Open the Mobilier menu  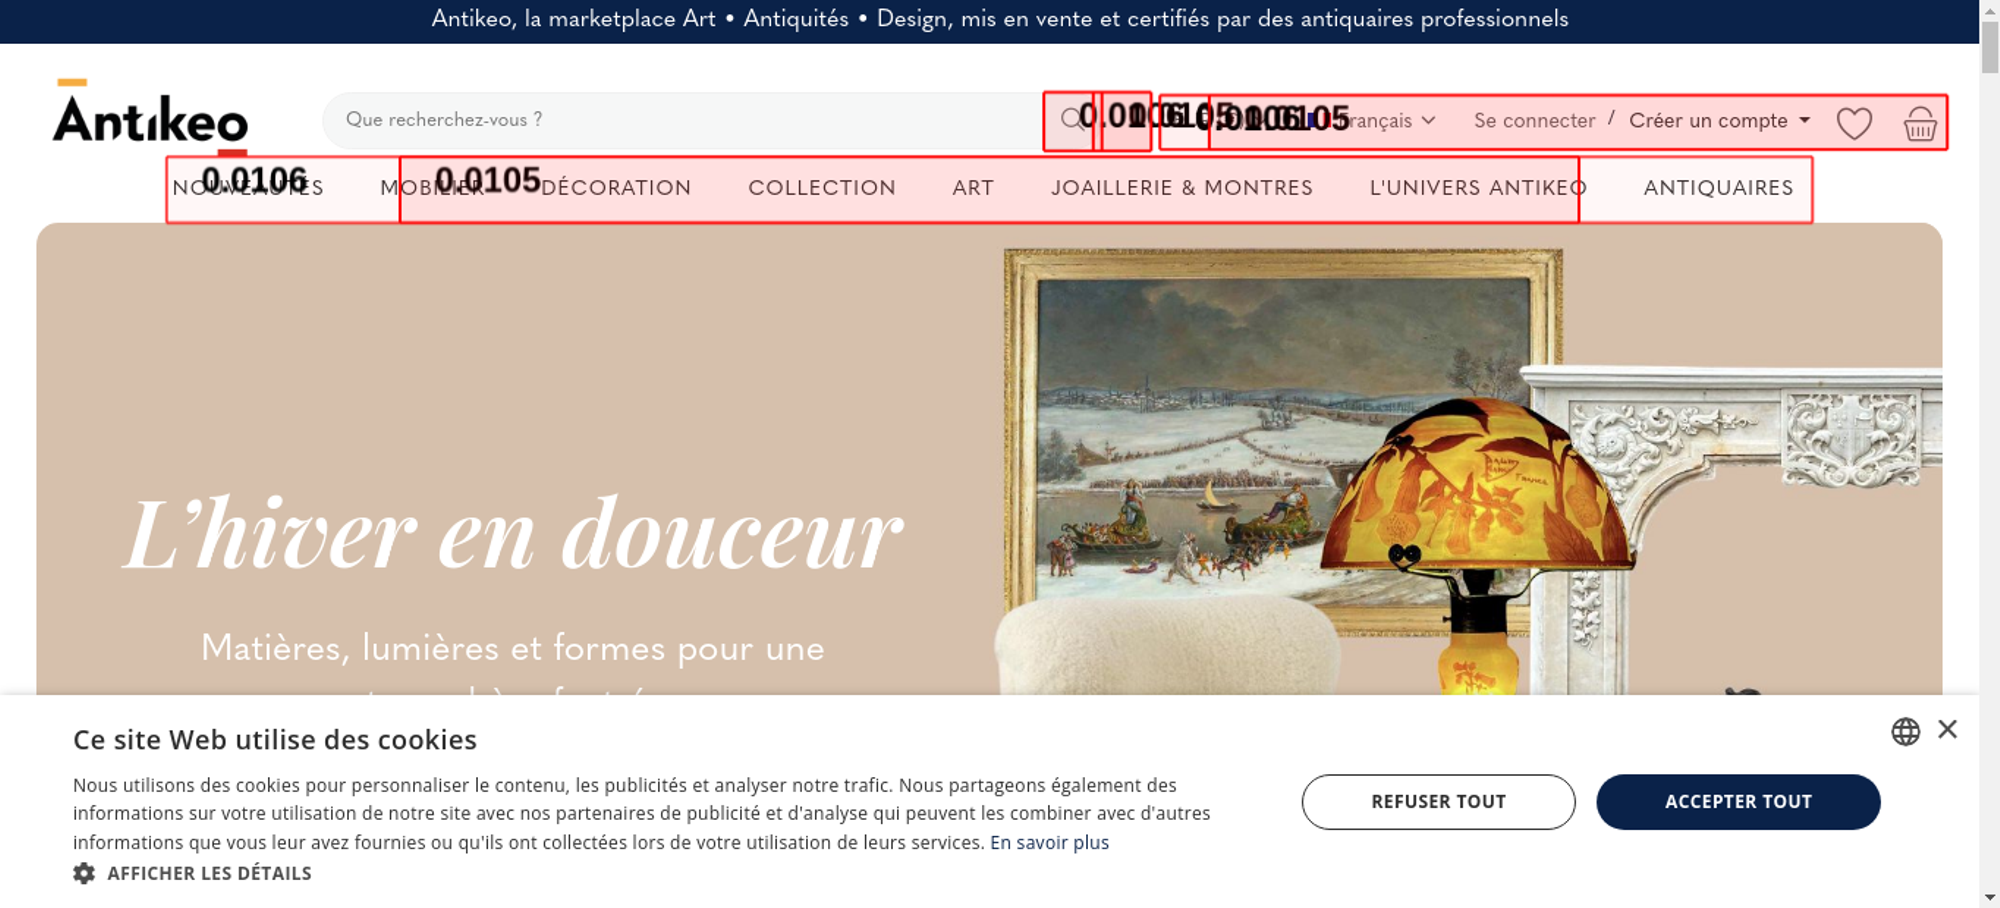tap(432, 188)
